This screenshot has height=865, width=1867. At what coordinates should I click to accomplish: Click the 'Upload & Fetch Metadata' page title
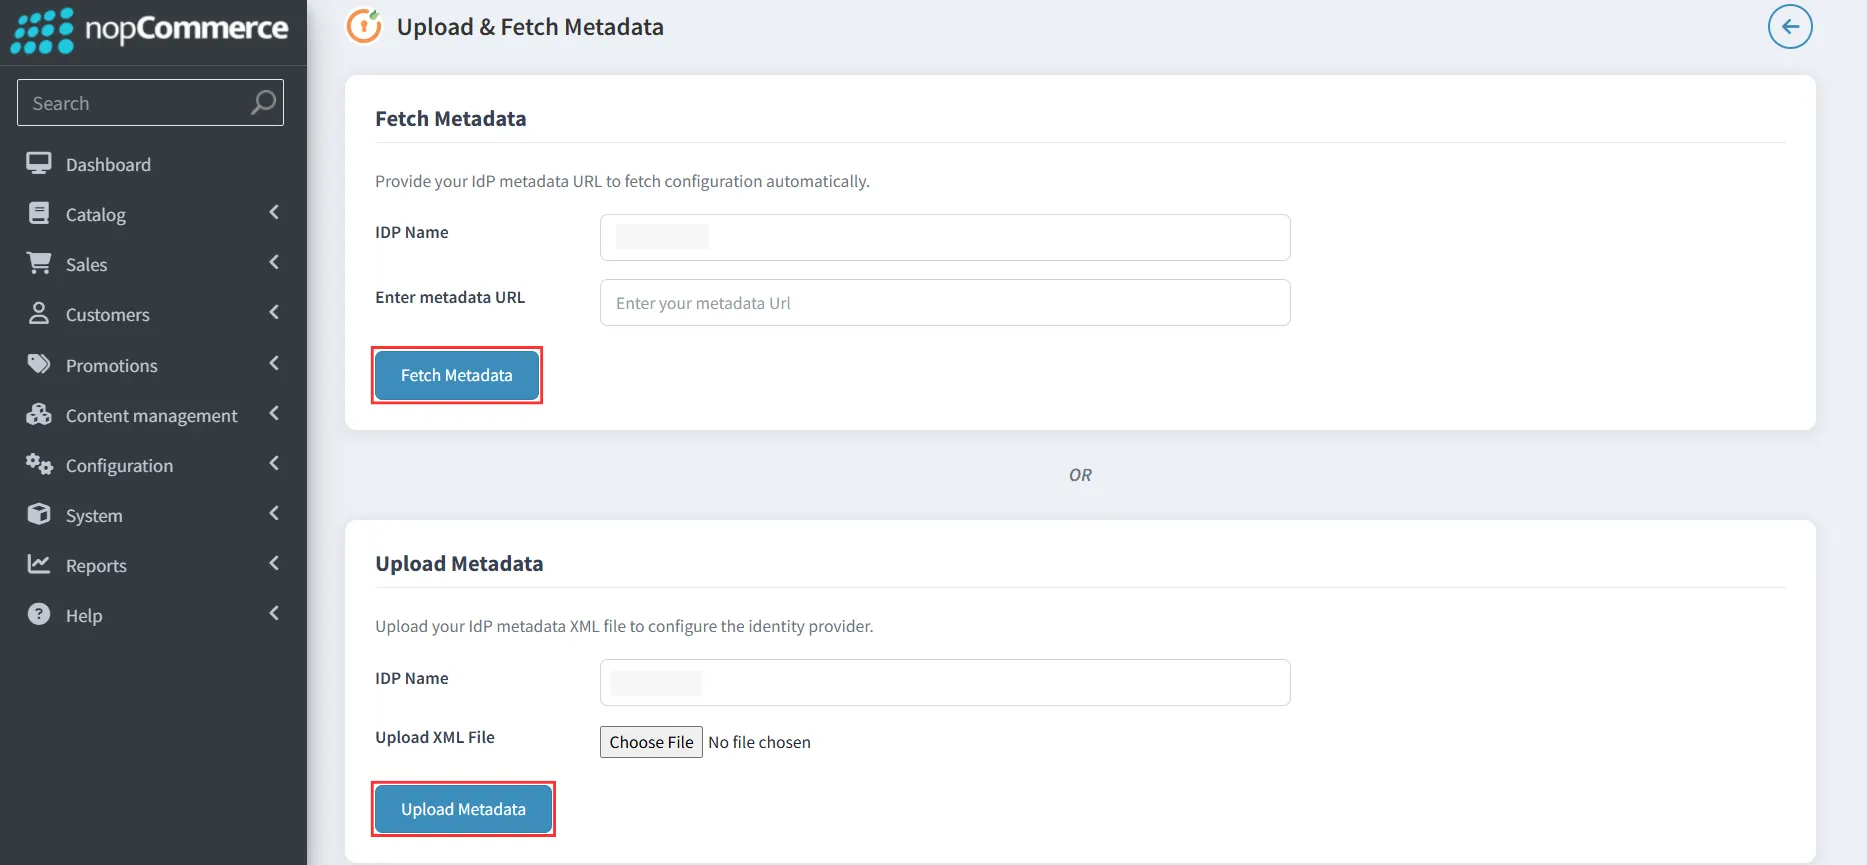(530, 27)
